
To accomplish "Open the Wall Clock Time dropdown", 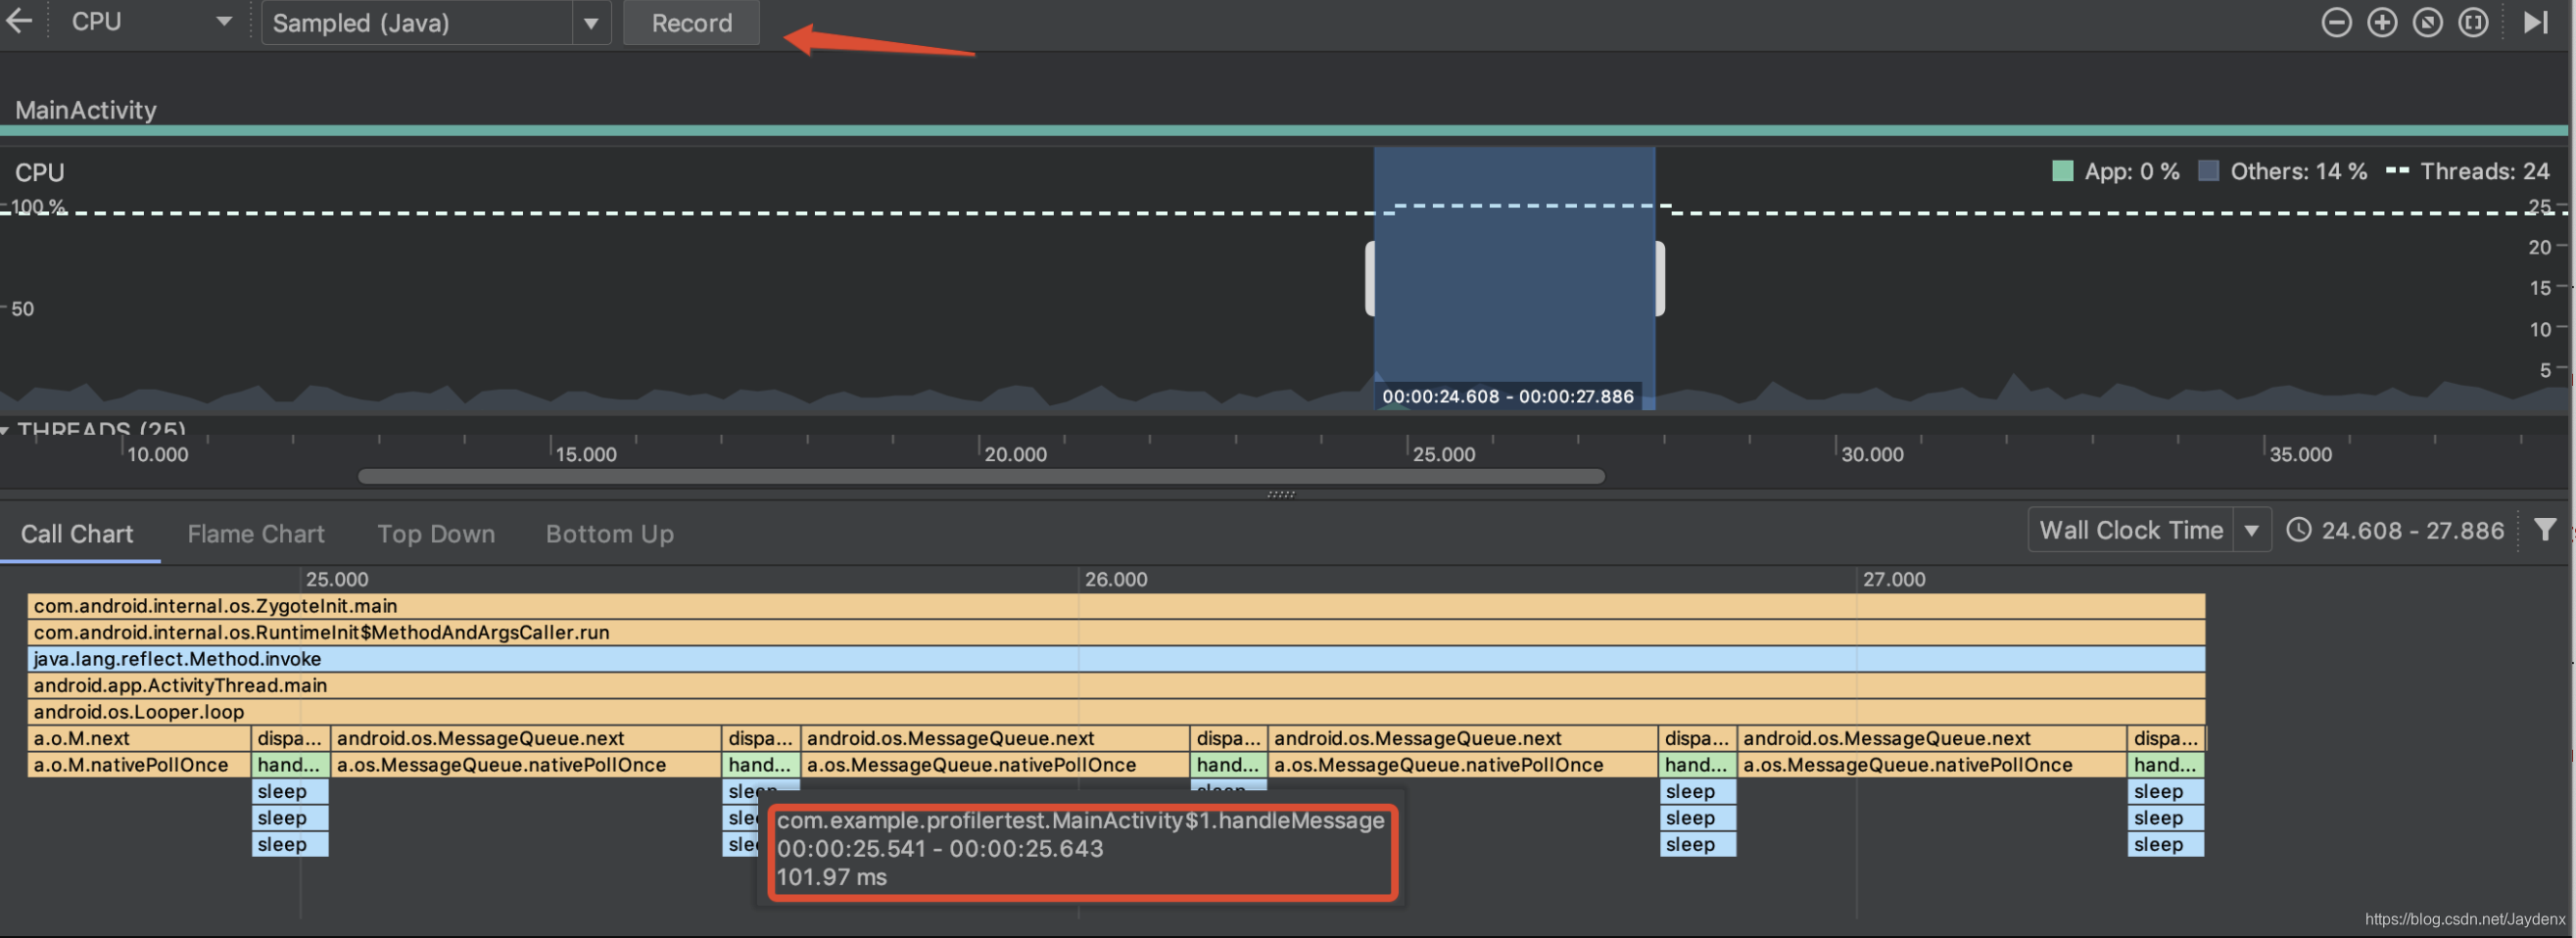I will [2149, 530].
